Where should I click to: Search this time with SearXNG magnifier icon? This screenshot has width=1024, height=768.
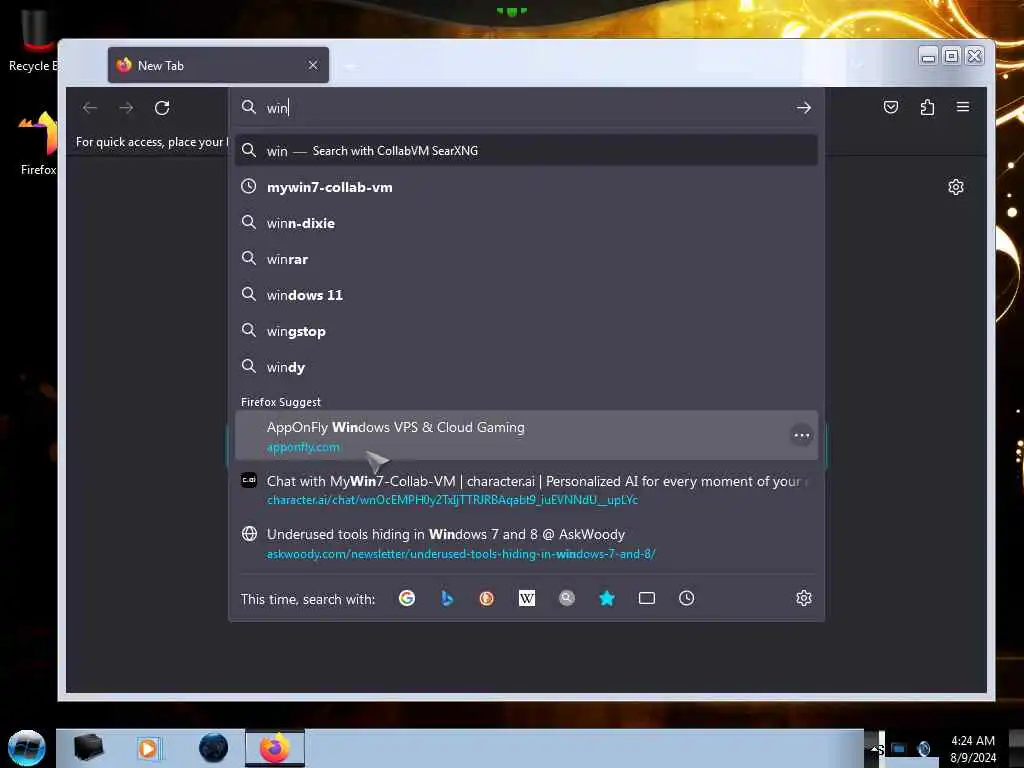point(567,598)
